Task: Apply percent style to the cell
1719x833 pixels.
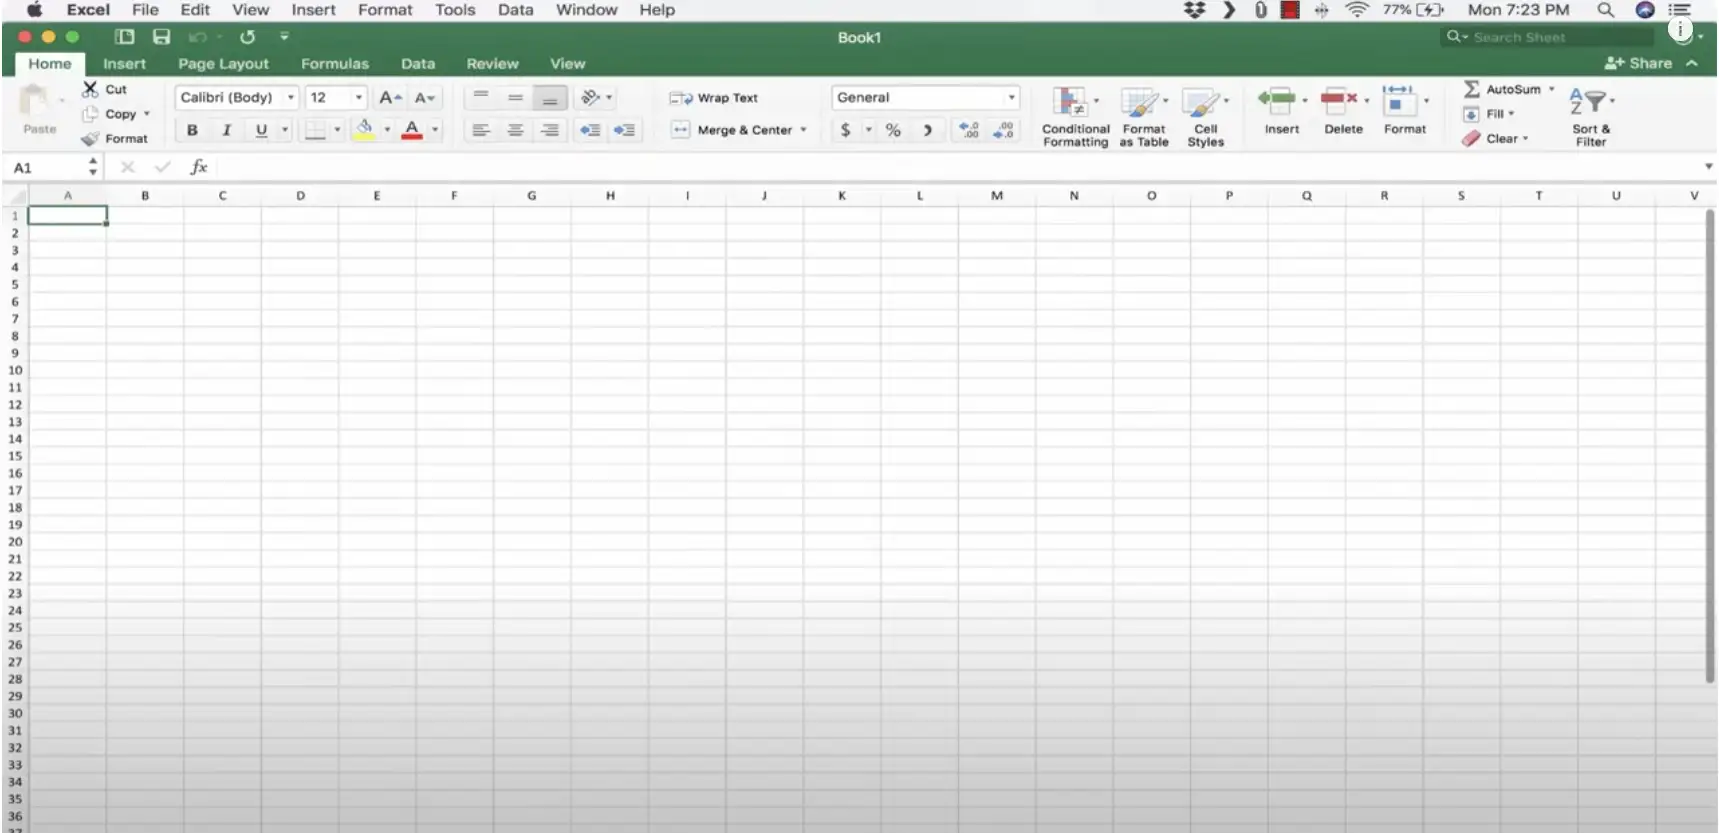Action: (893, 130)
